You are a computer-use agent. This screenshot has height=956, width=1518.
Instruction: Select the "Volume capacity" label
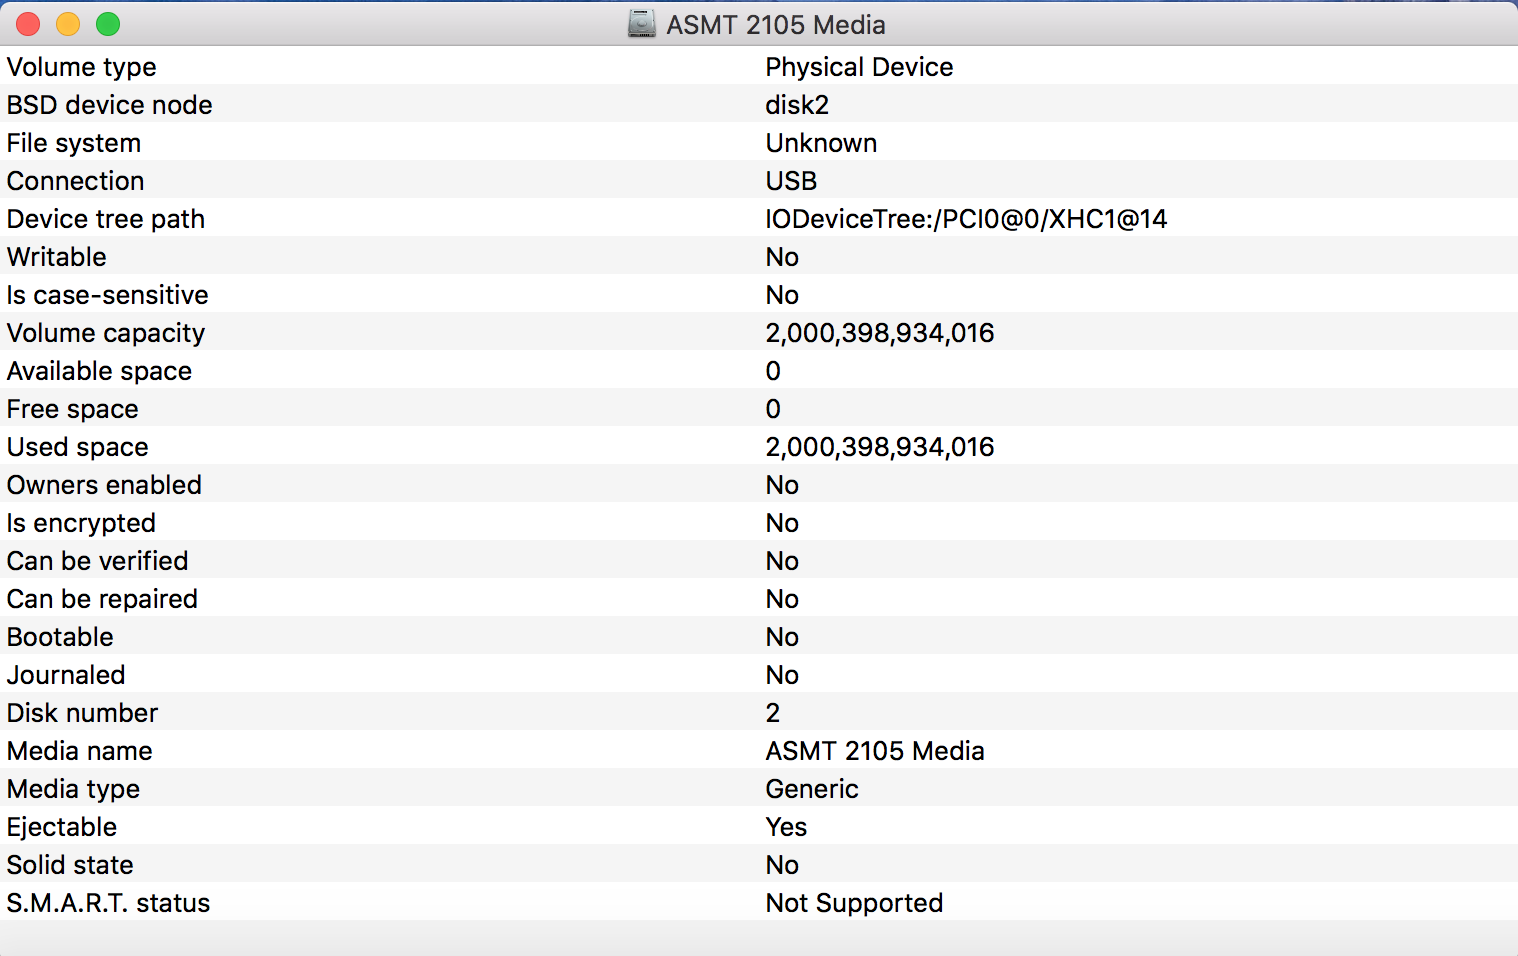pos(106,333)
